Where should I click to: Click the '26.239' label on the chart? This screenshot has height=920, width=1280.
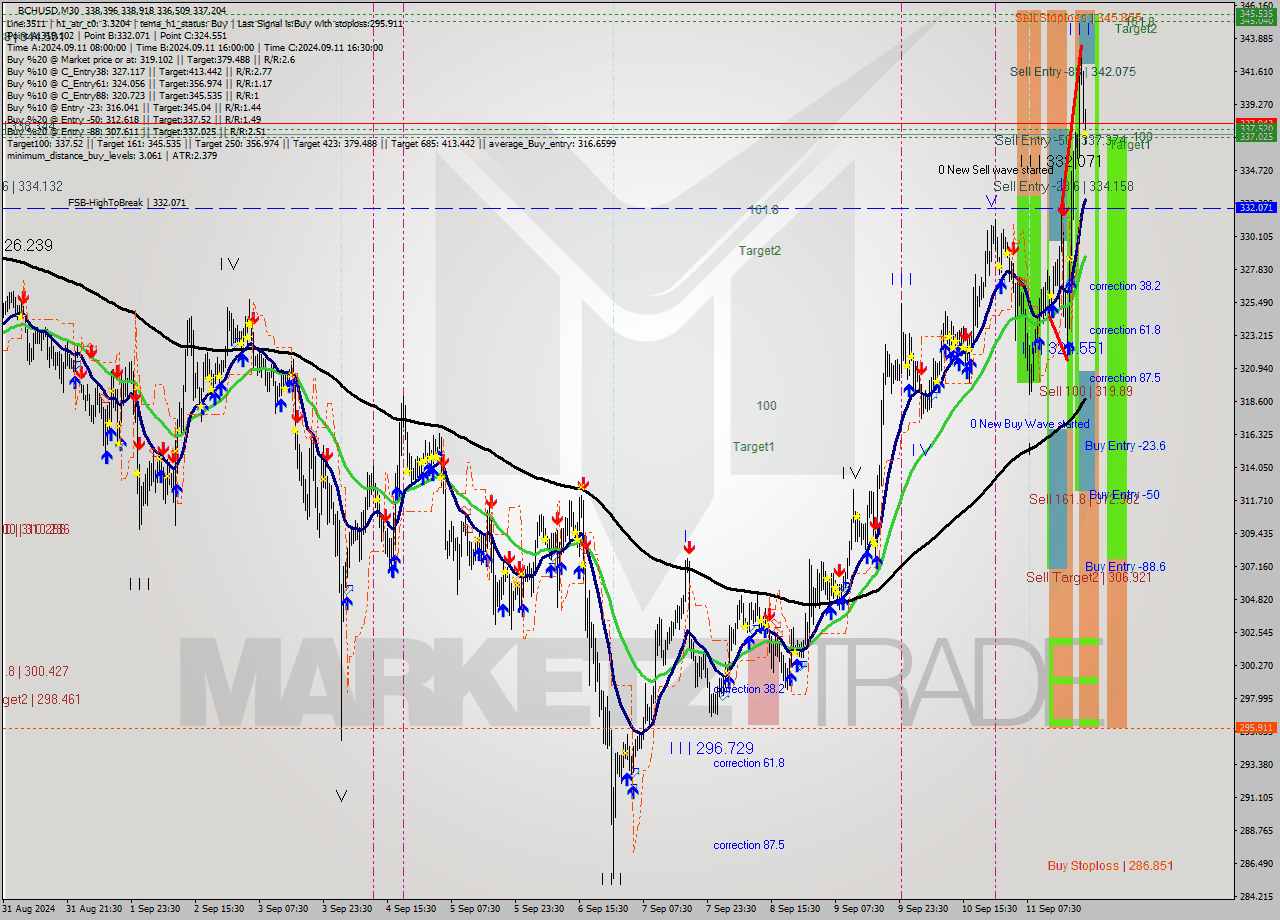tap(27, 245)
